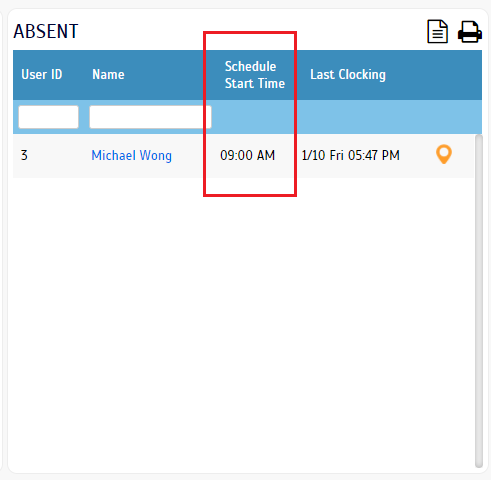The image size is (491, 480).
Task: Focus the User ID filter box
Action: point(49,117)
